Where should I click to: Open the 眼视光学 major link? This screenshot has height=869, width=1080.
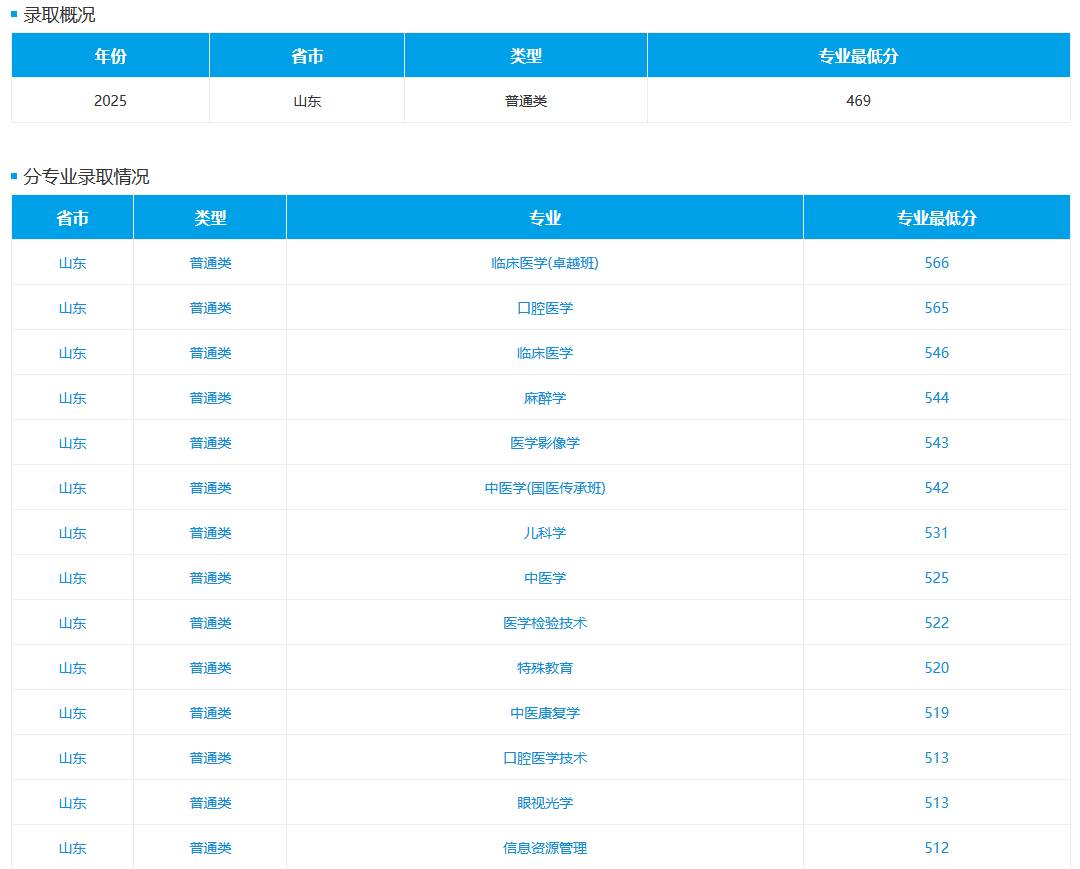(544, 803)
